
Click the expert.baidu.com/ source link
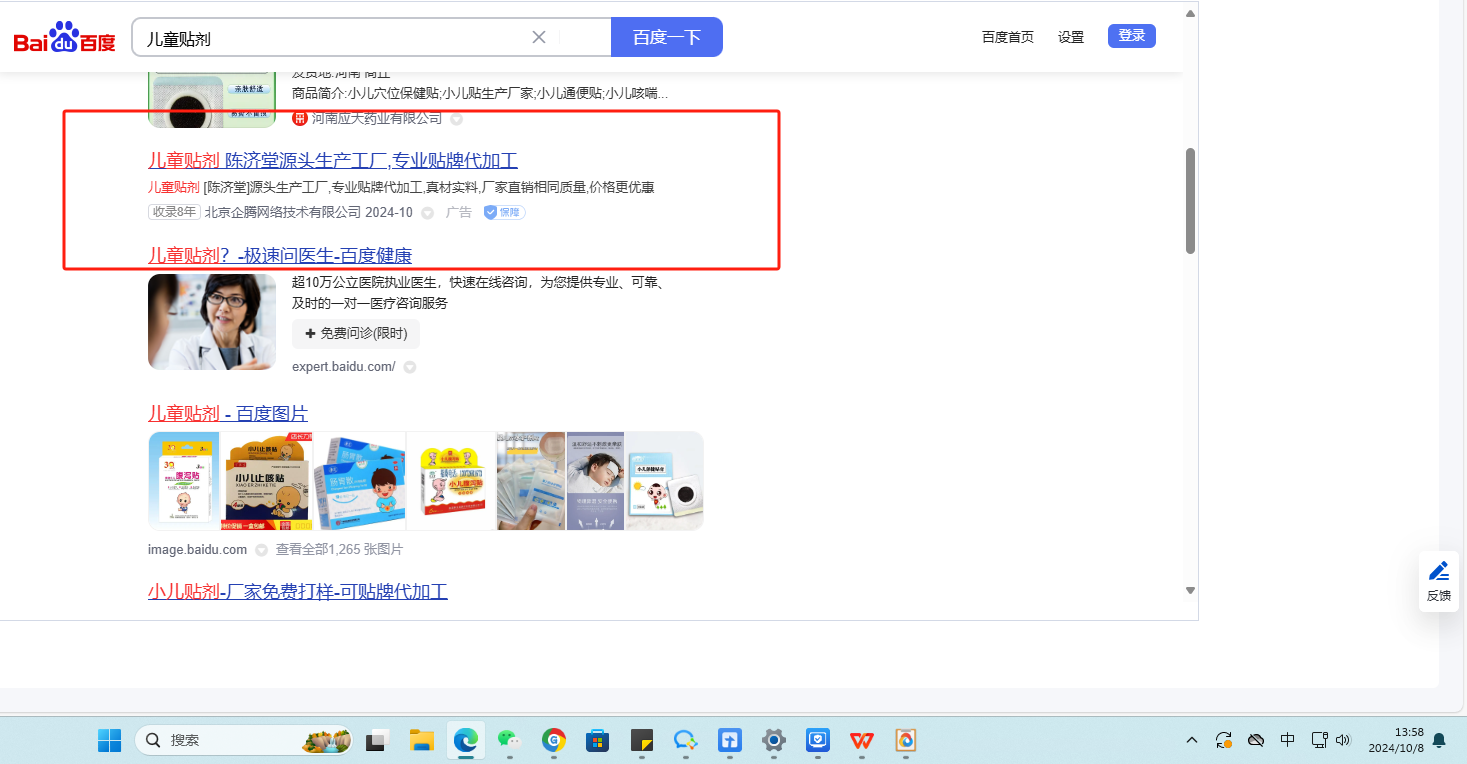coord(344,367)
